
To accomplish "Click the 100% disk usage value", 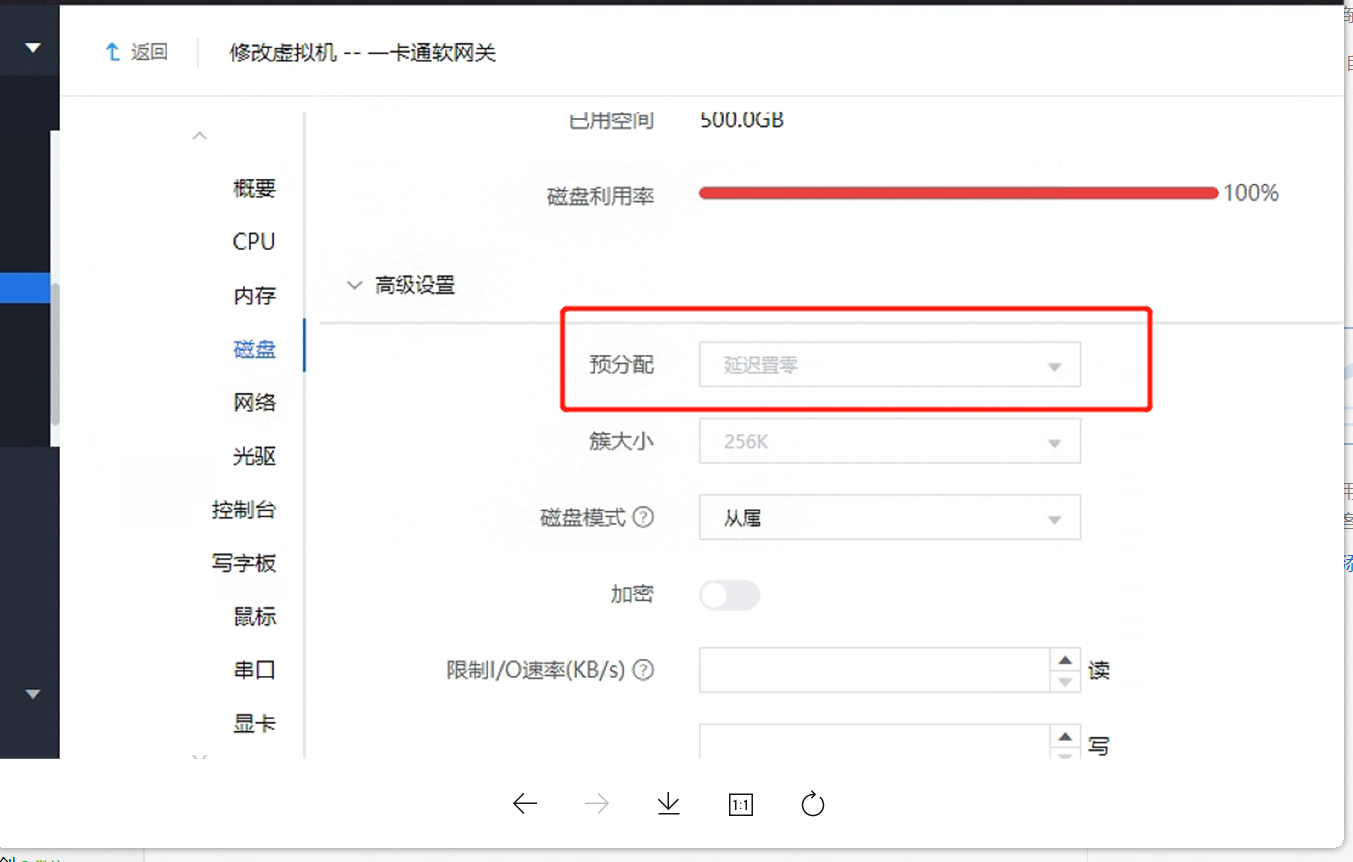I will tap(1251, 193).
